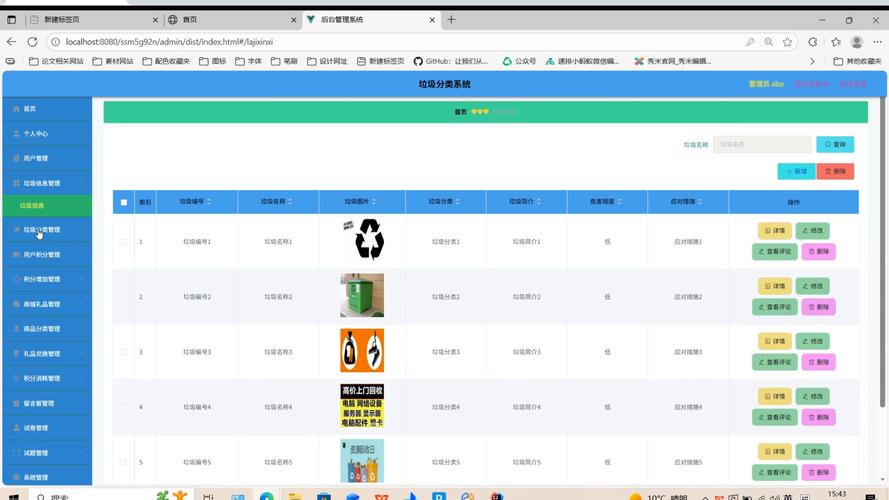Click the yellow 详情 button in row 1
The width and height of the screenshot is (889, 500).
774,231
